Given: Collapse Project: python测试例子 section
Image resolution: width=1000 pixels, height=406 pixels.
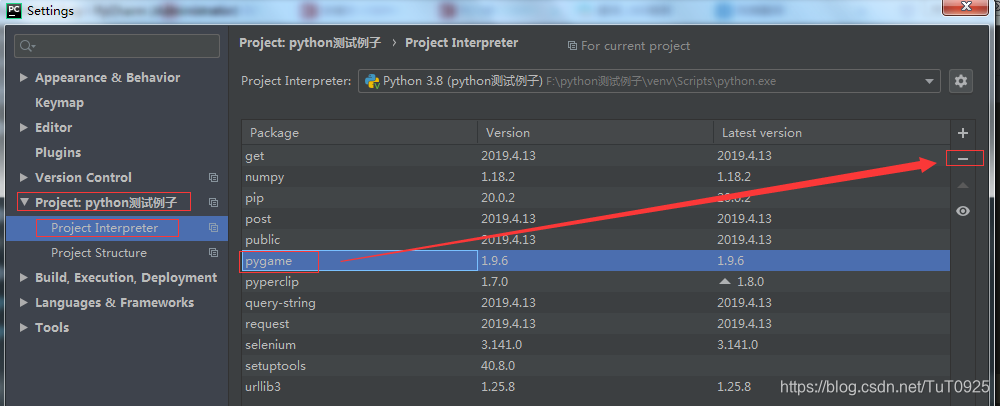Looking at the screenshot, I should coord(24,203).
